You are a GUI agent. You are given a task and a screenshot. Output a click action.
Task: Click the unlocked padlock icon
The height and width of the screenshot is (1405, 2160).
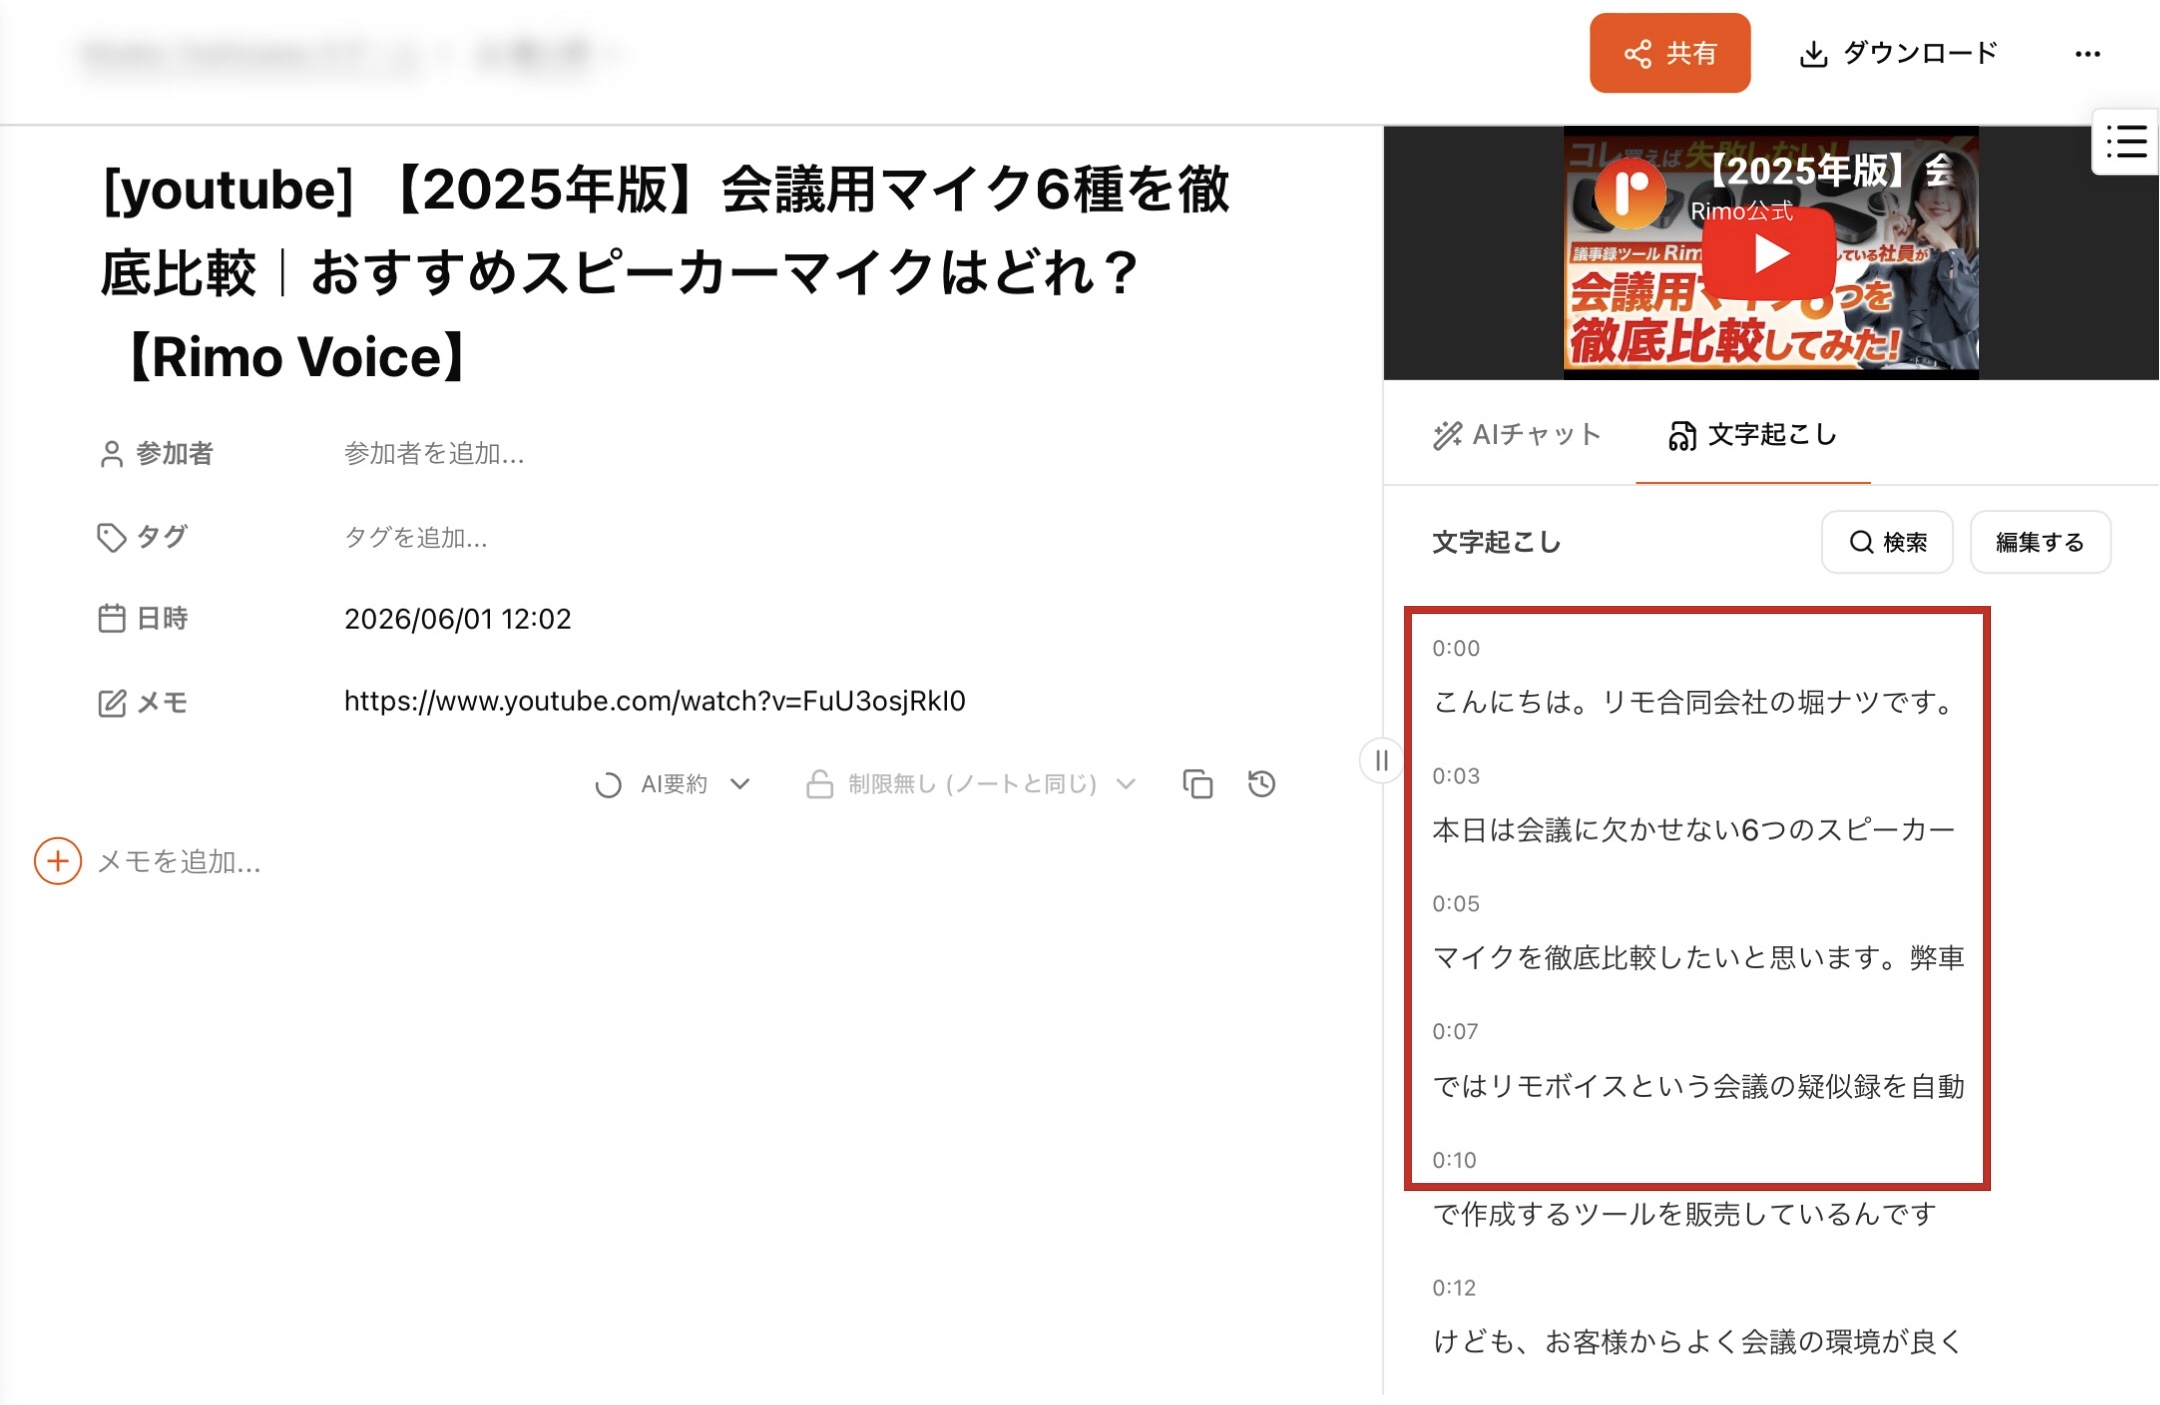tap(820, 784)
